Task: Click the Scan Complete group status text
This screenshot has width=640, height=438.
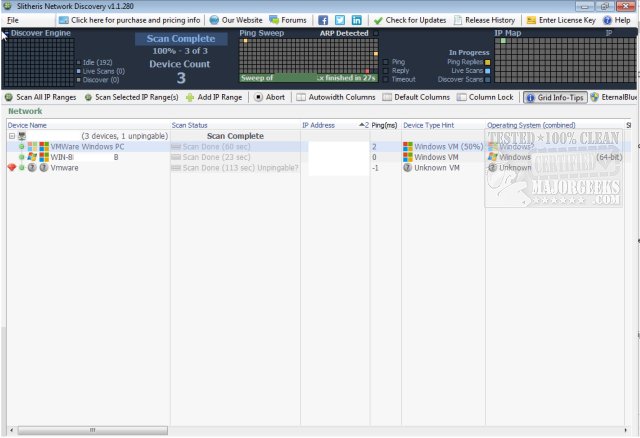Action: click(x=235, y=136)
